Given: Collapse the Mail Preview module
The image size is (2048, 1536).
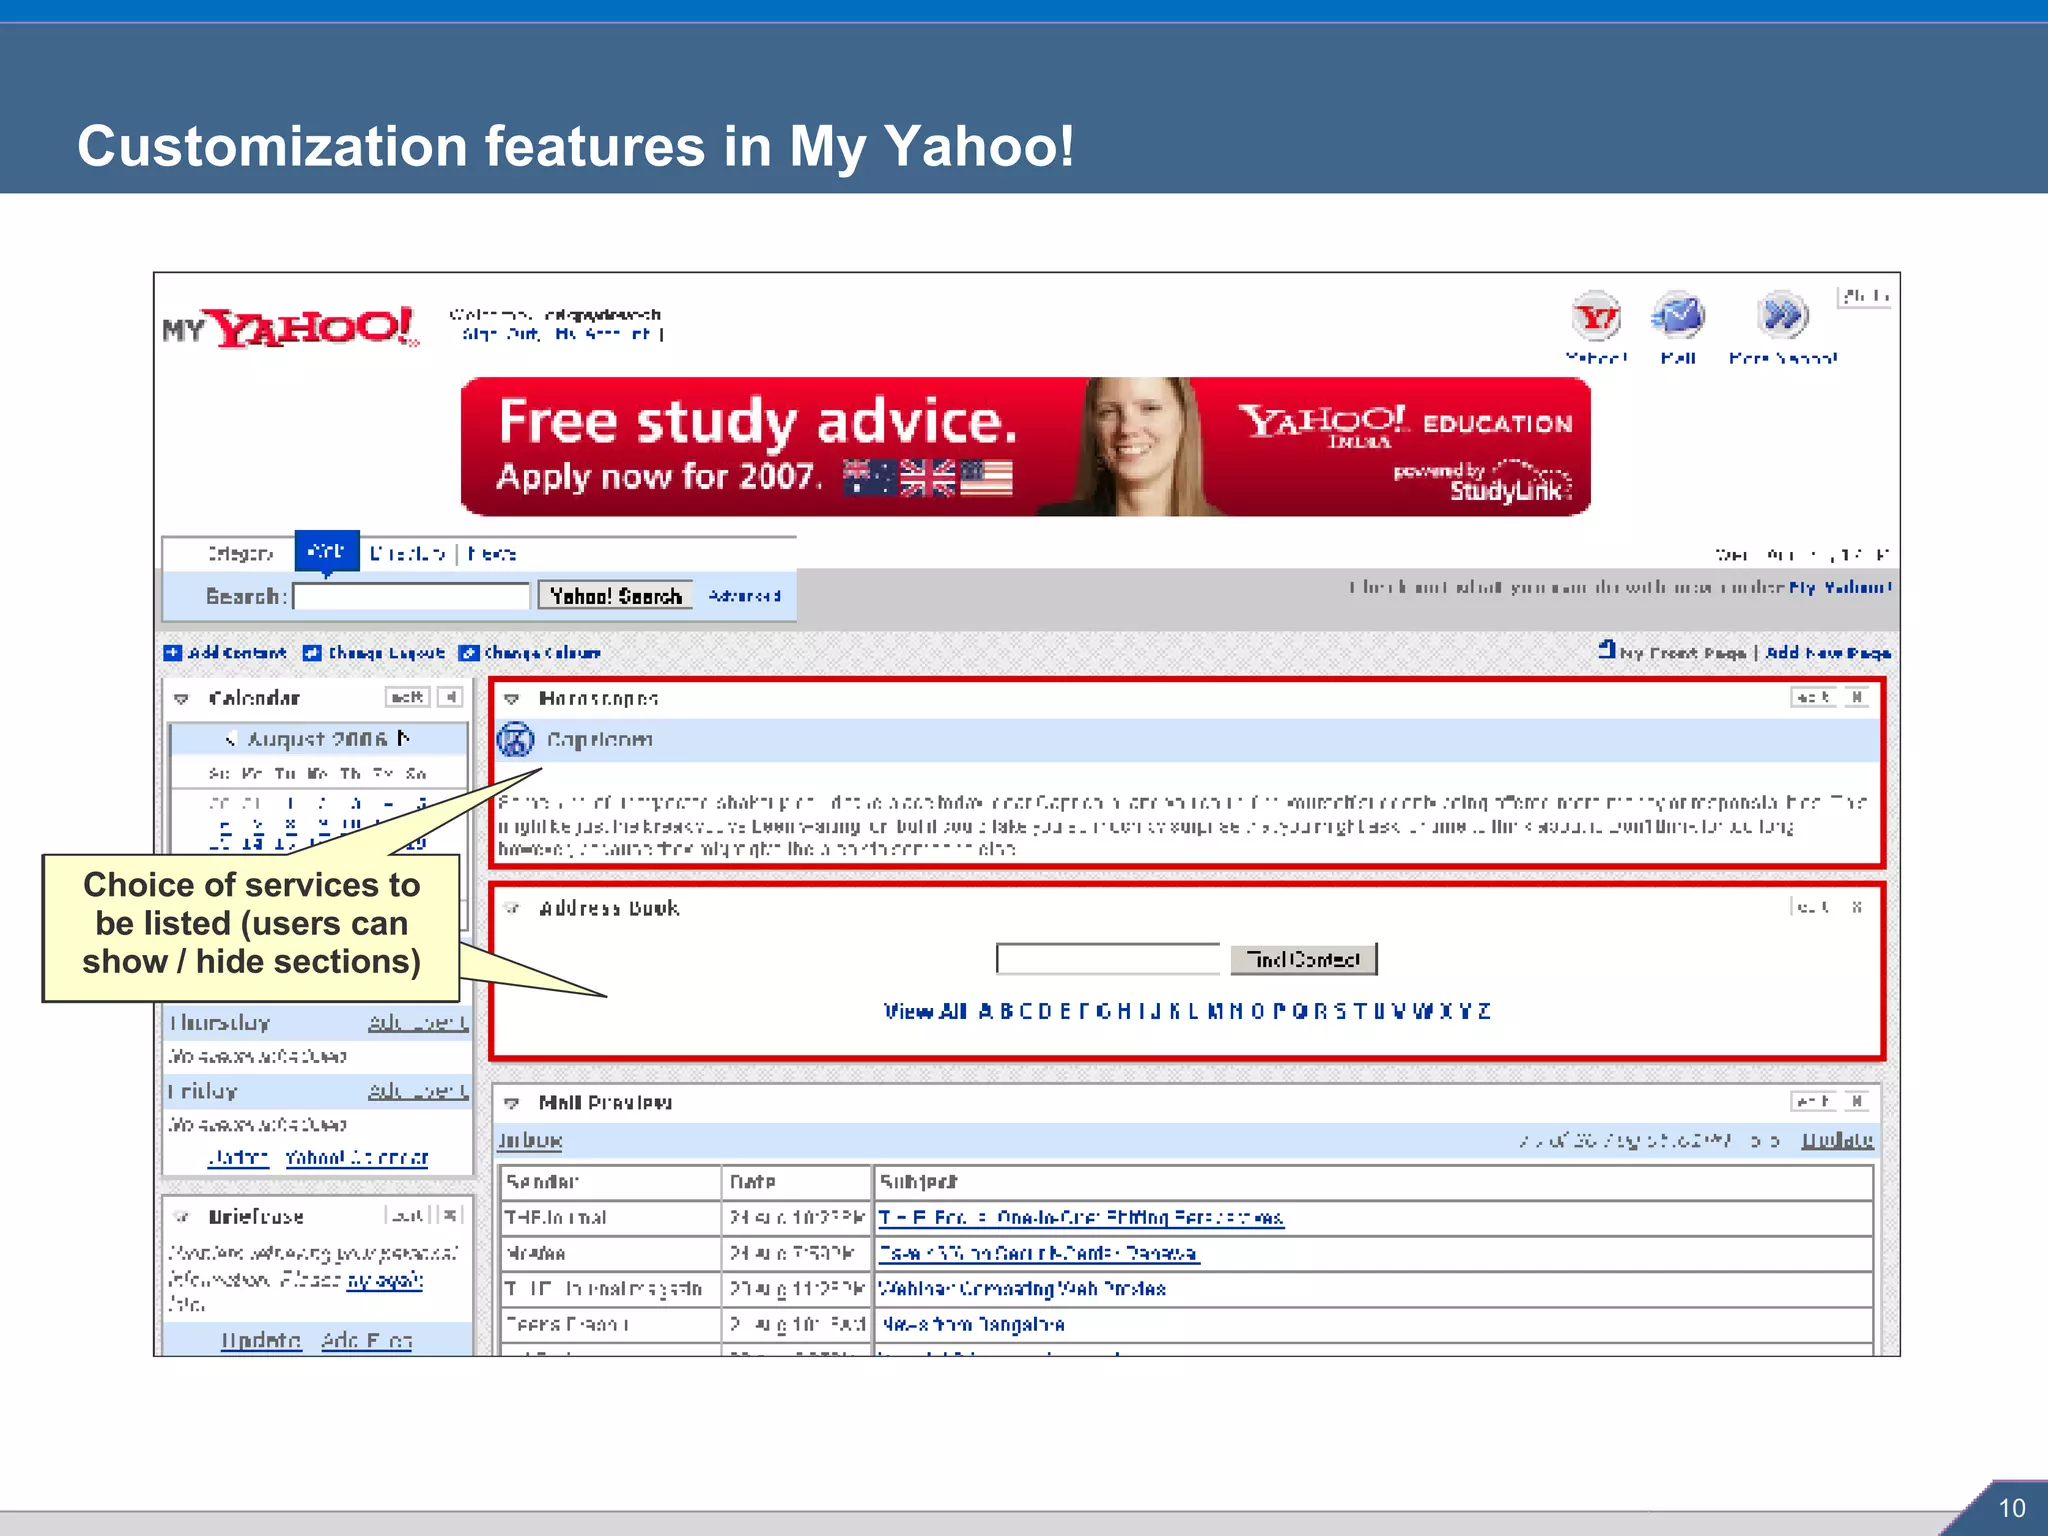Looking at the screenshot, I should pyautogui.click(x=512, y=1103).
